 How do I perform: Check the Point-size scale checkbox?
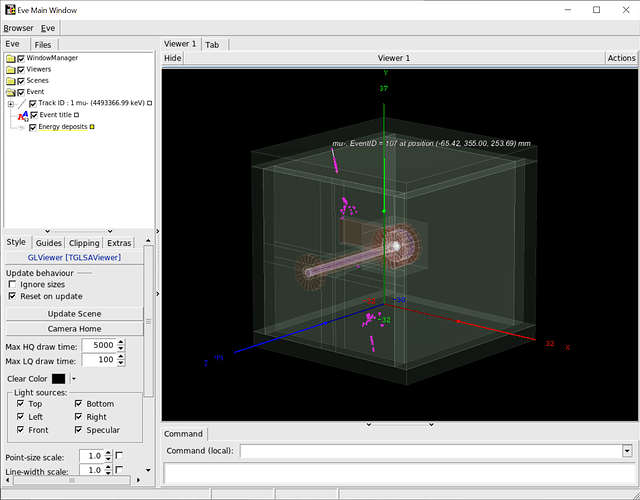click(x=119, y=456)
